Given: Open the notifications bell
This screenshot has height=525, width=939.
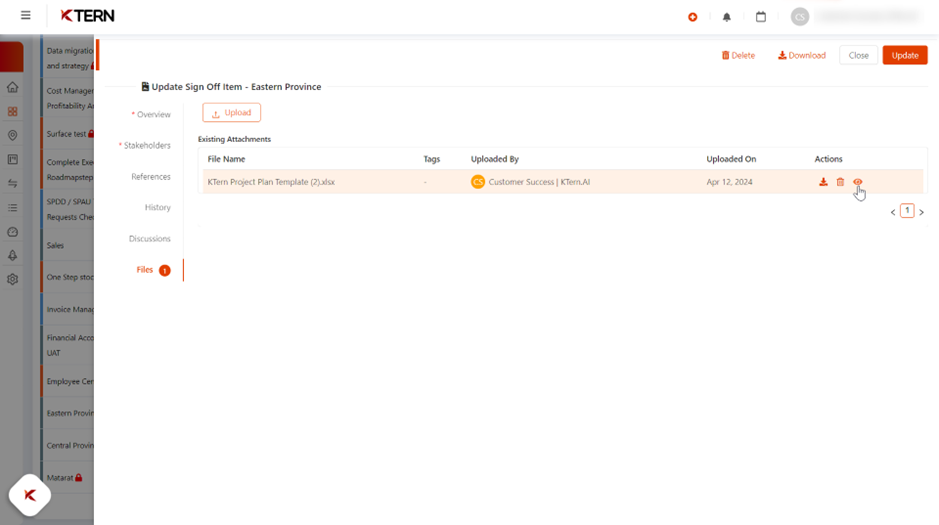Looking at the screenshot, I should [727, 17].
